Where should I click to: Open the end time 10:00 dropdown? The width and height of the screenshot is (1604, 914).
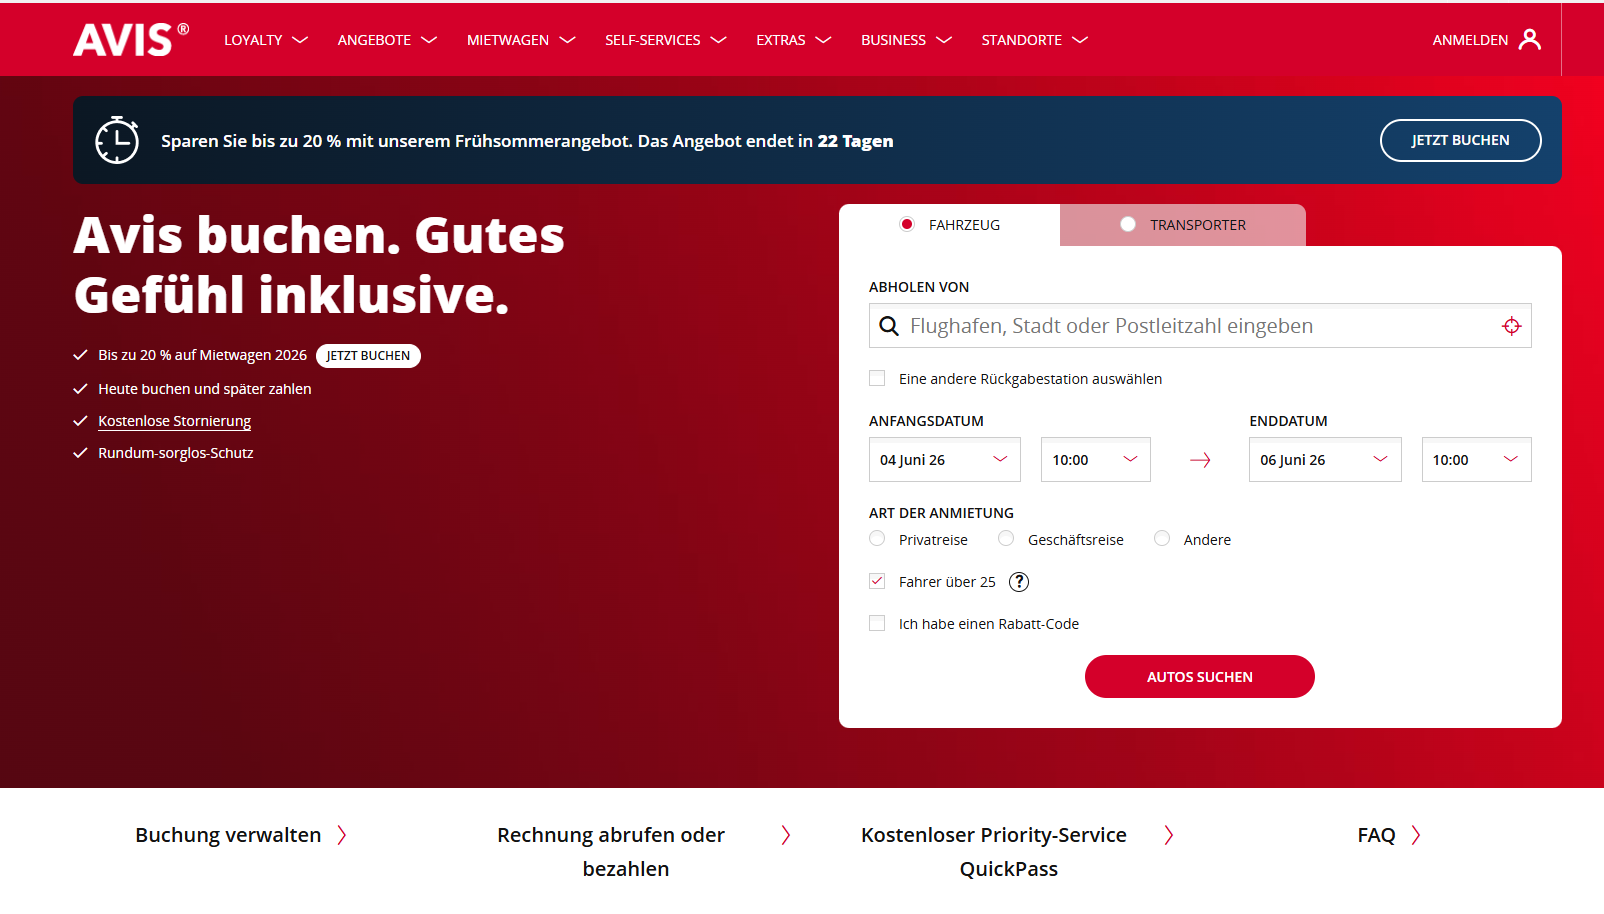tap(1476, 460)
